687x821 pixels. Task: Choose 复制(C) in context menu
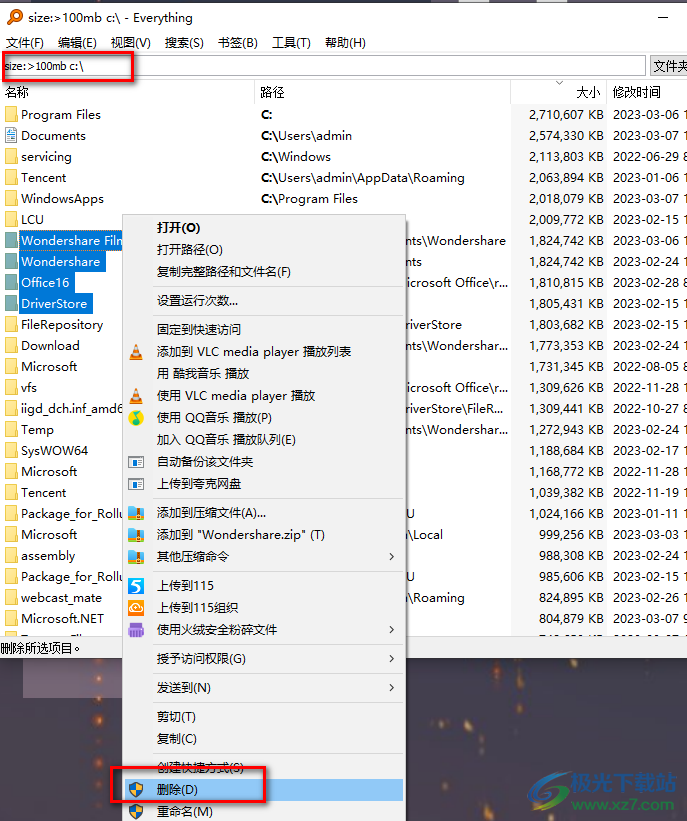[264, 738]
